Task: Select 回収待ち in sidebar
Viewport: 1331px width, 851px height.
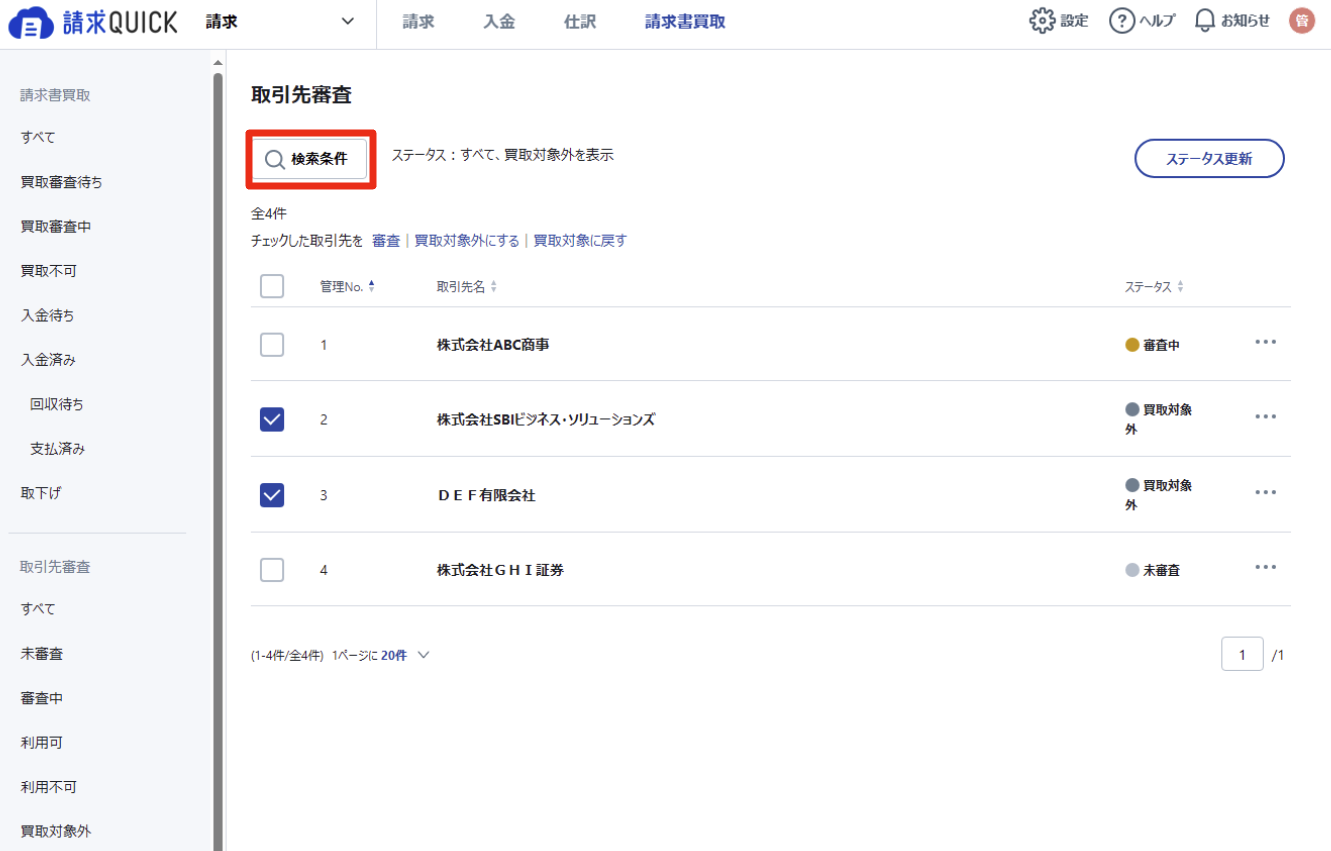Action: (x=57, y=405)
